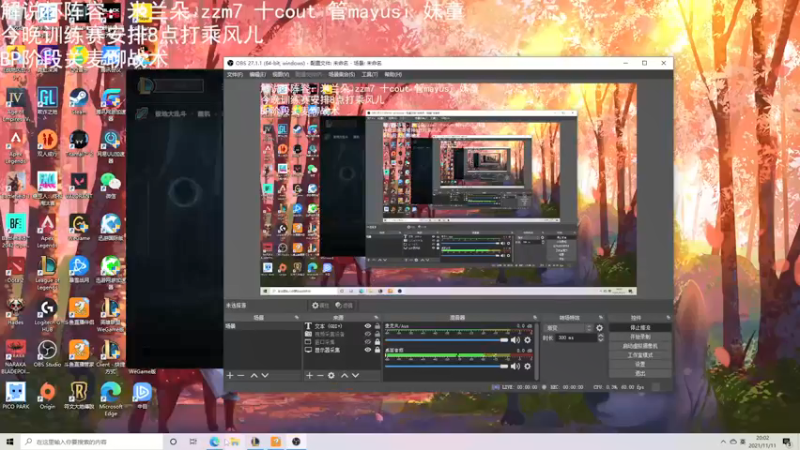Open the Windows Start menu
This screenshot has height=450, width=800.
pyautogui.click(x=10, y=441)
